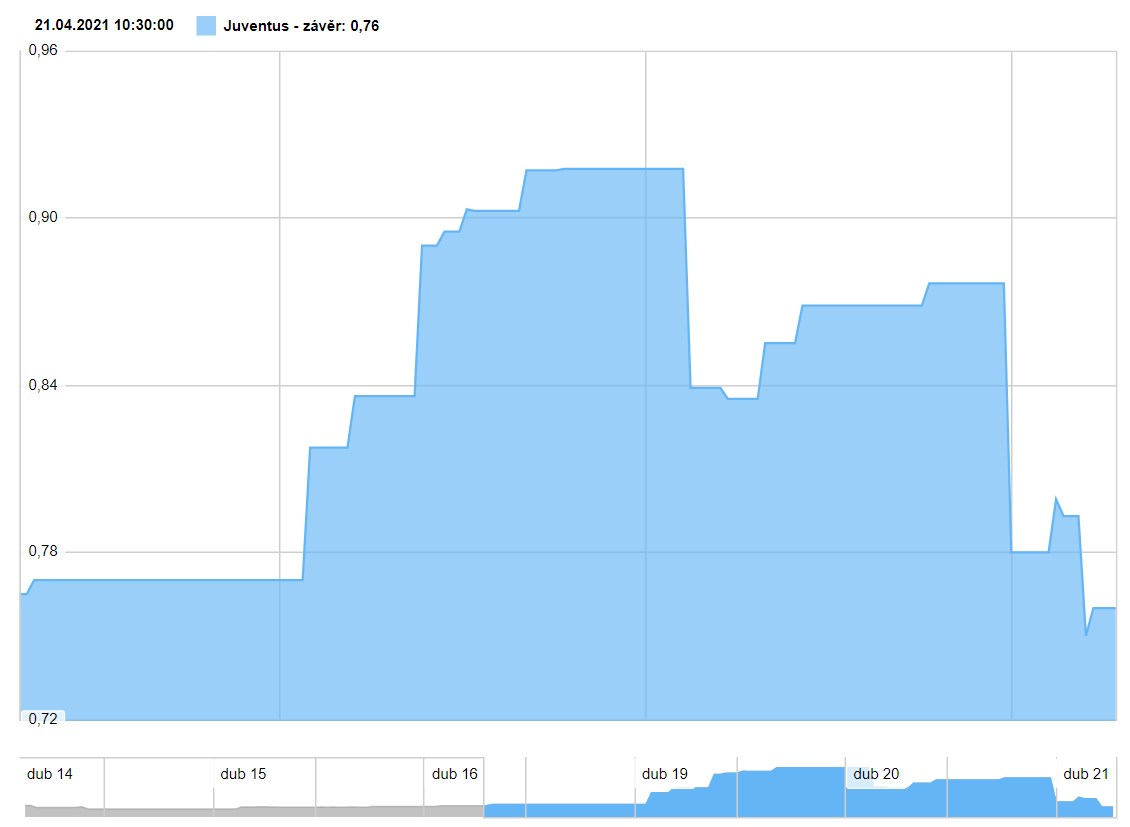Click the 0,96 y-axis label
The width and height of the screenshot is (1130, 827).
(x=43, y=49)
